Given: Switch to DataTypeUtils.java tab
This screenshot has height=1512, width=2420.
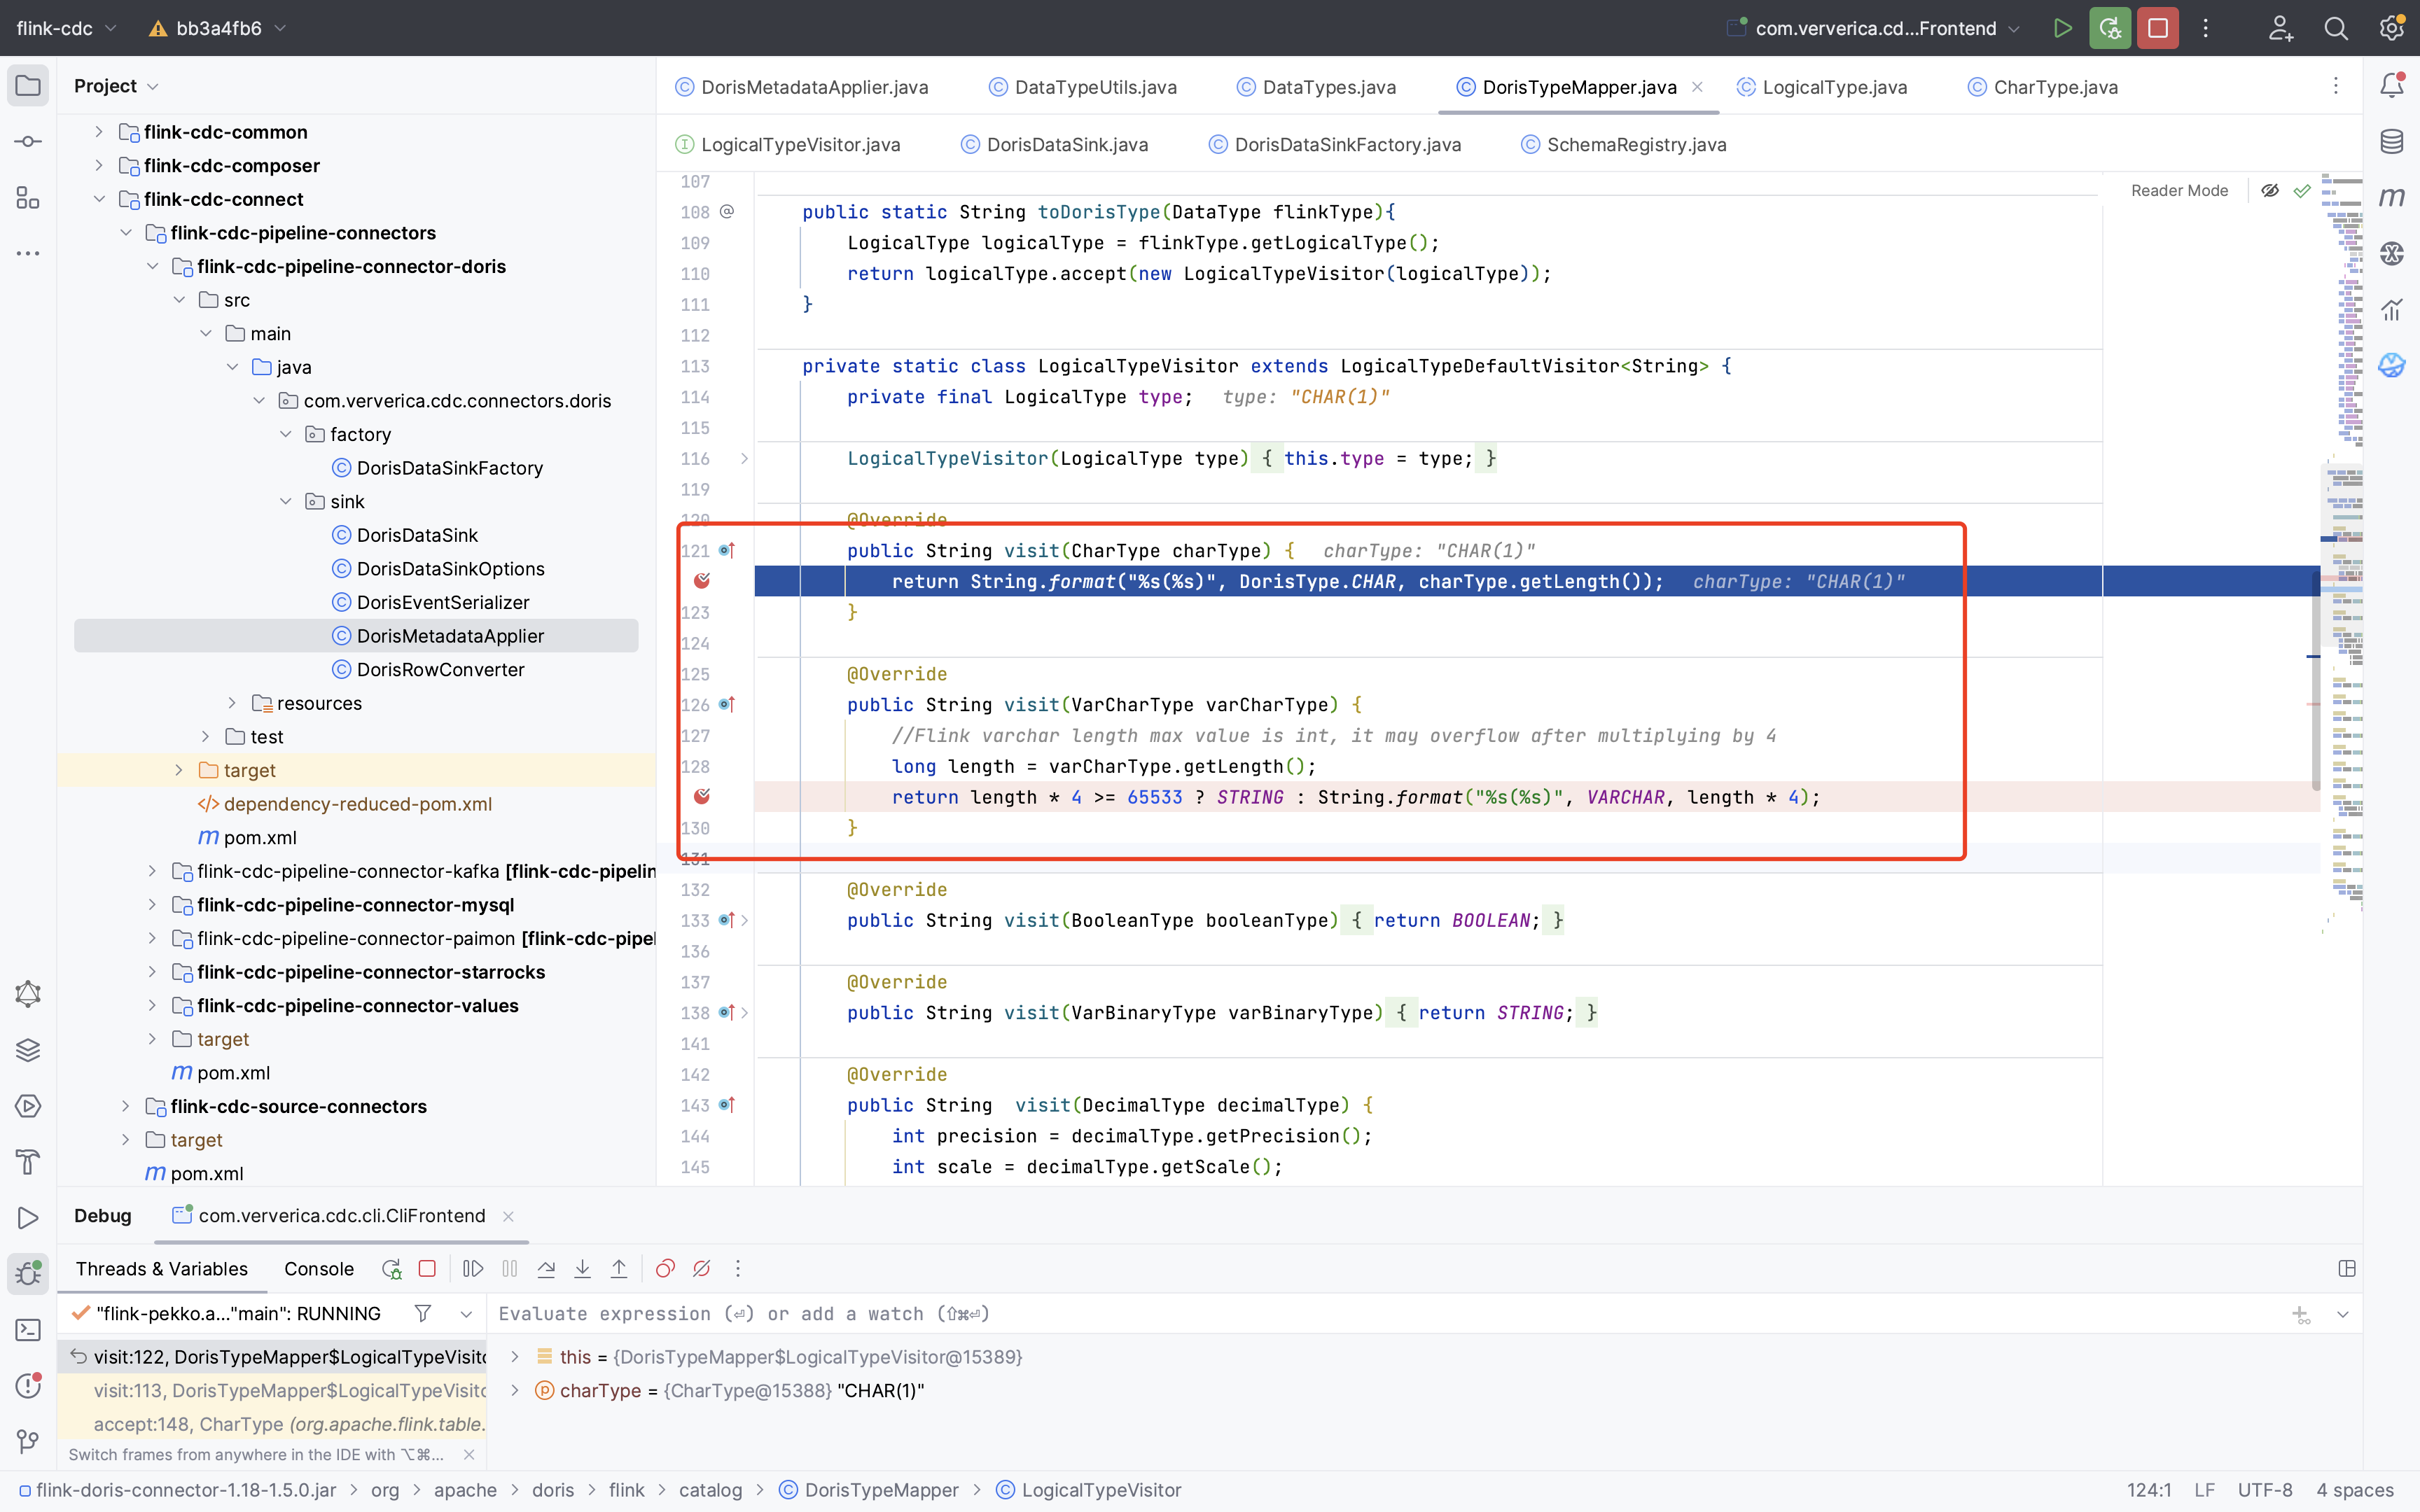Looking at the screenshot, I should 1083,87.
